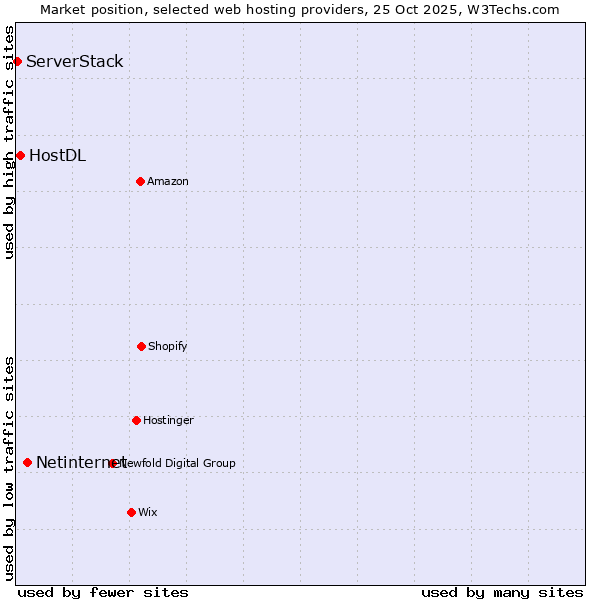This screenshot has height=600, width=600.
Task: Click the Wix data point marker
Action: pos(131,512)
